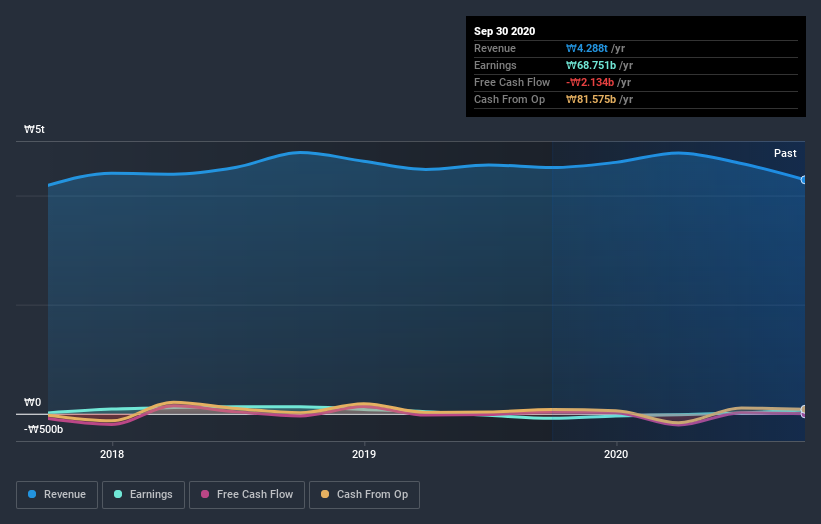
Task: Toggle the Earnings legend button
Action: (143, 495)
